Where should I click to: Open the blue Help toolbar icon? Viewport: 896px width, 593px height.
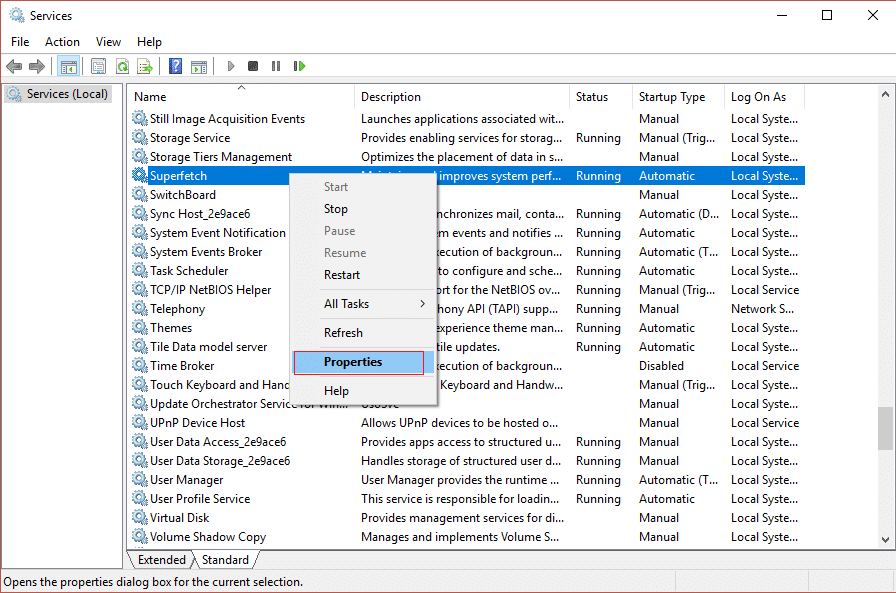(x=175, y=66)
